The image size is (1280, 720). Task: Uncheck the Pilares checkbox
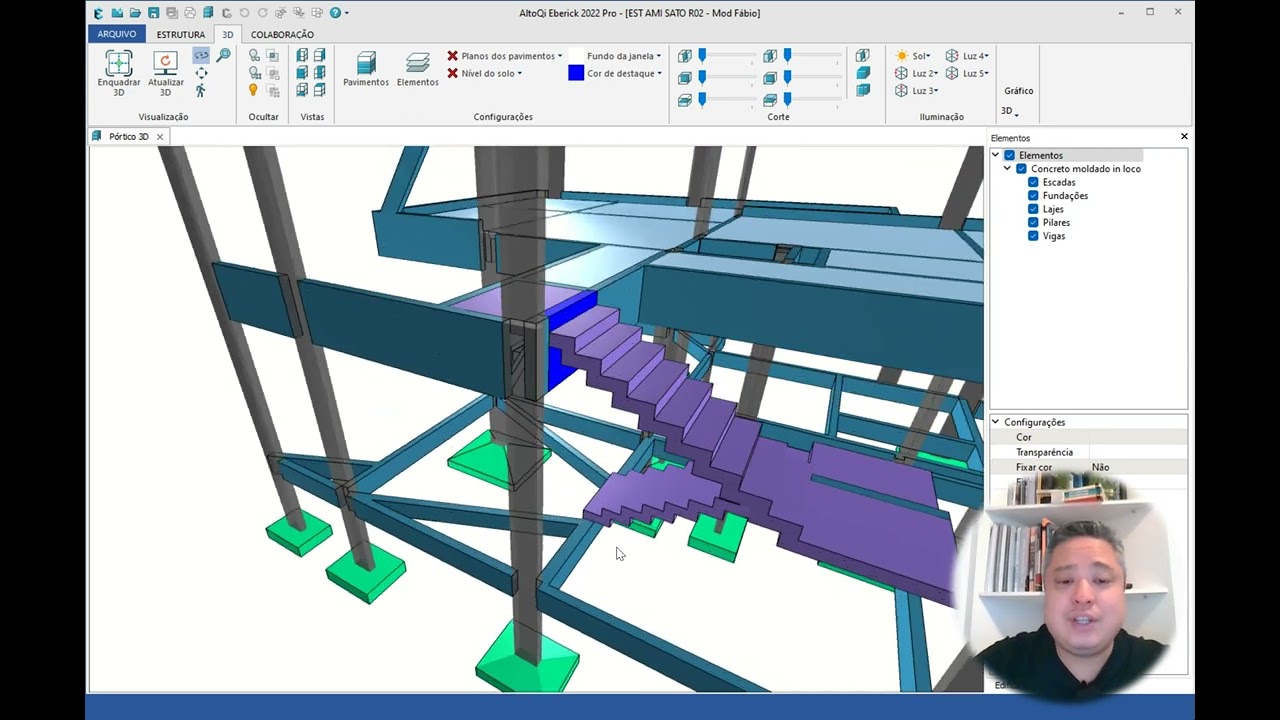[x=1033, y=223]
